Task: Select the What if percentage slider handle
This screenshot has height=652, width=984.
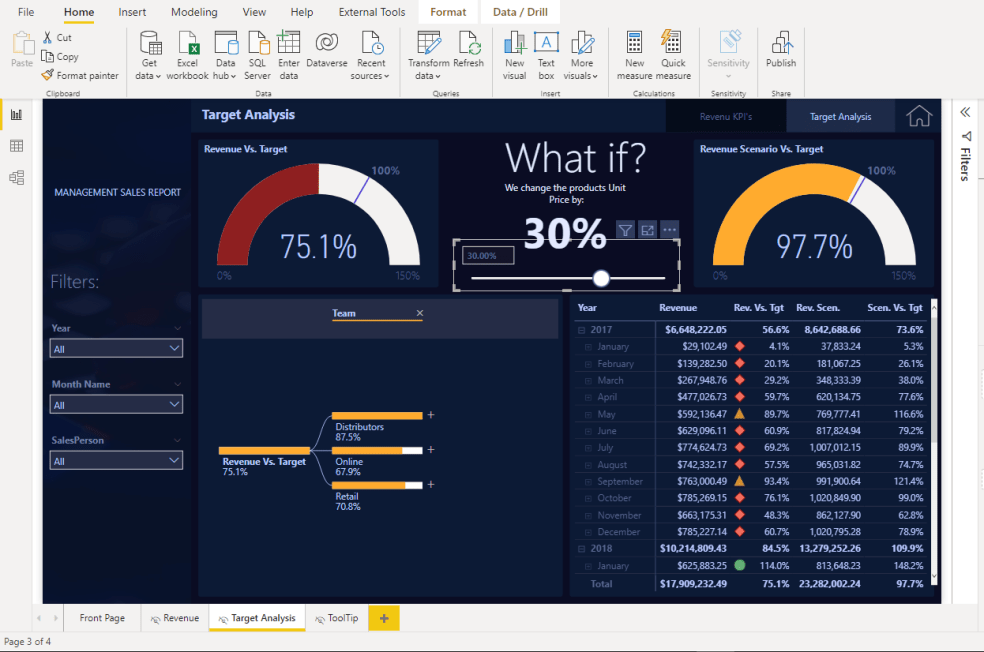Action: (x=601, y=277)
